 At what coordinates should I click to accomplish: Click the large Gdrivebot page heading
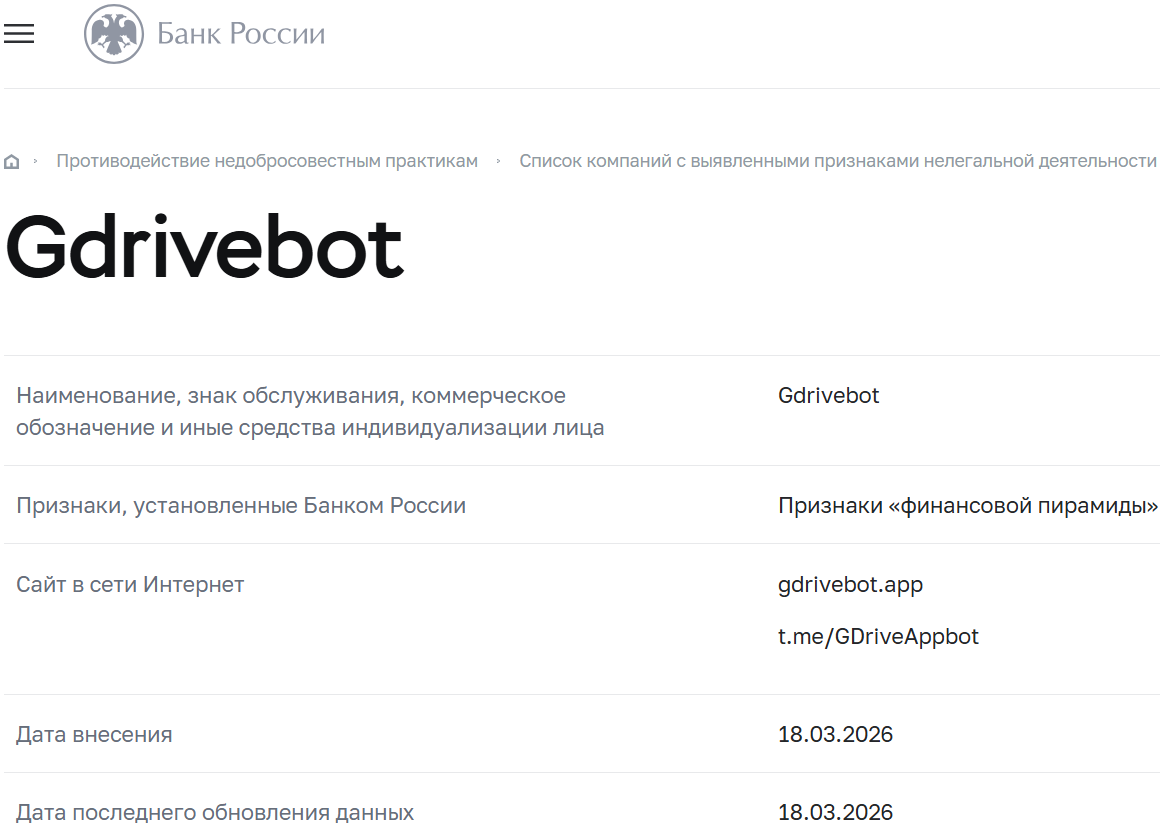pos(205,247)
